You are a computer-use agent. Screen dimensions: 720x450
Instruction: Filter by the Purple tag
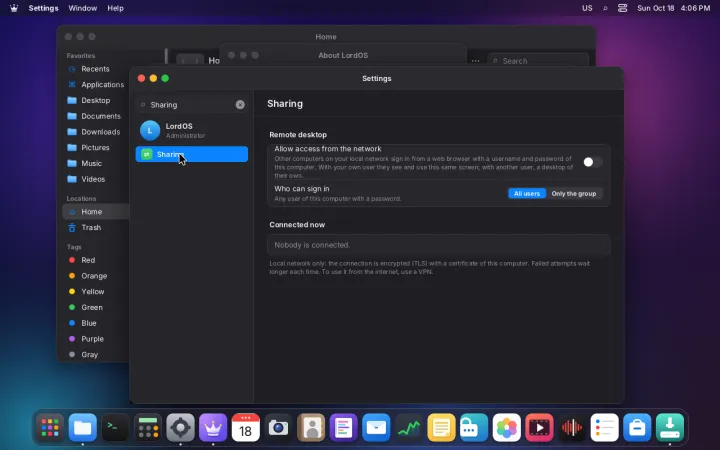coord(95,339)
